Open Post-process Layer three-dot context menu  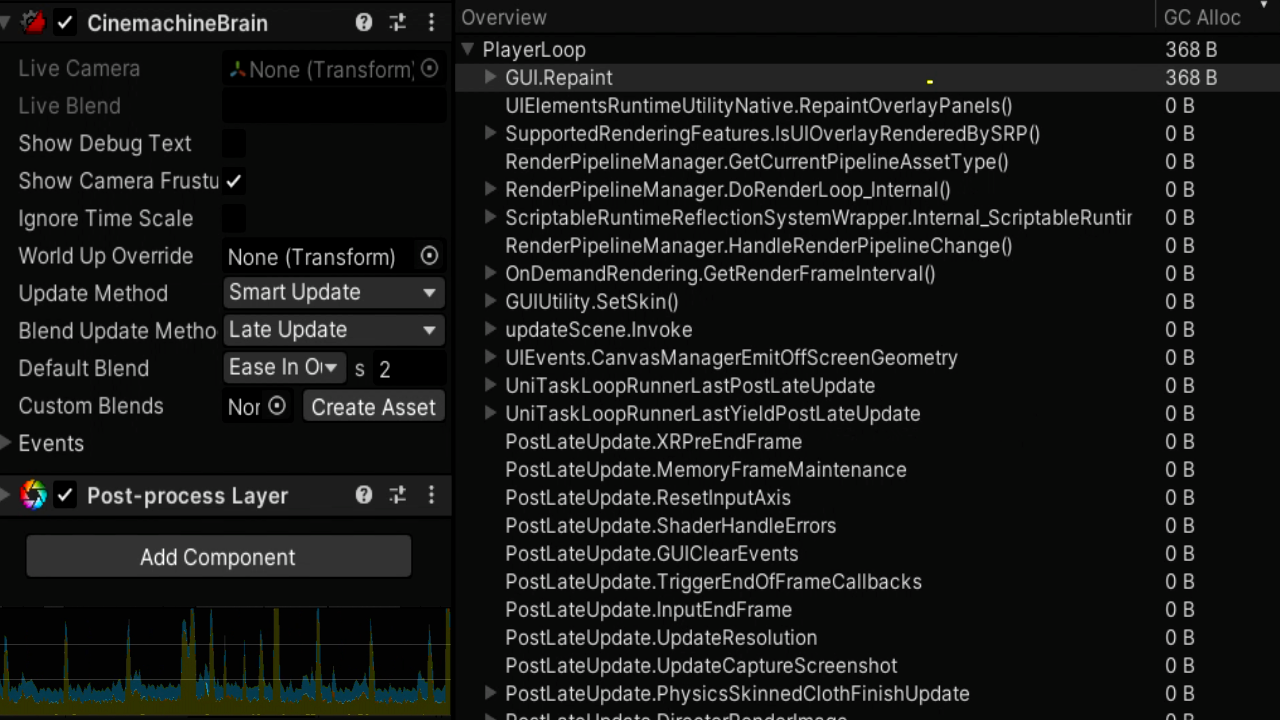point(431,495)
